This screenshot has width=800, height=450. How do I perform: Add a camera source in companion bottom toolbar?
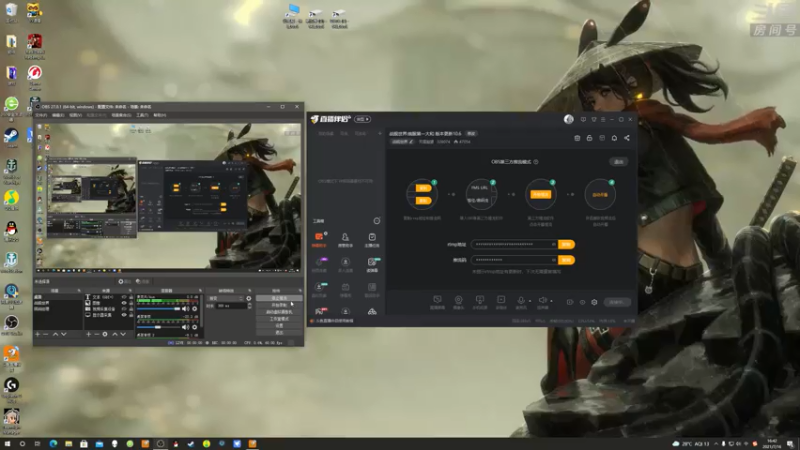458,302
